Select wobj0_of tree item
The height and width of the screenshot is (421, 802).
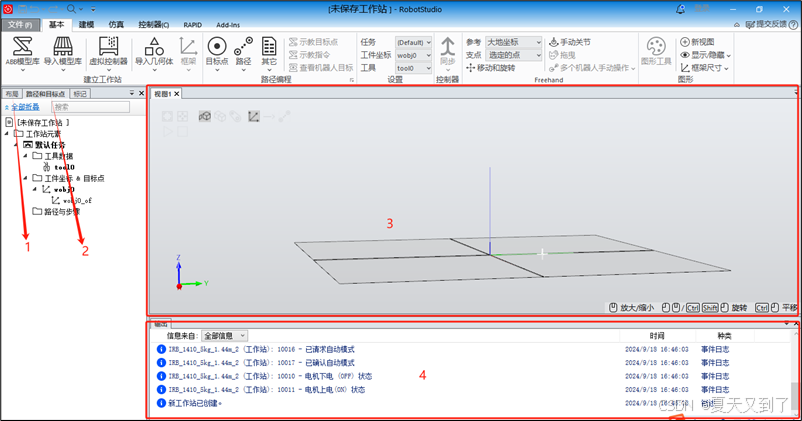point(77,201)
